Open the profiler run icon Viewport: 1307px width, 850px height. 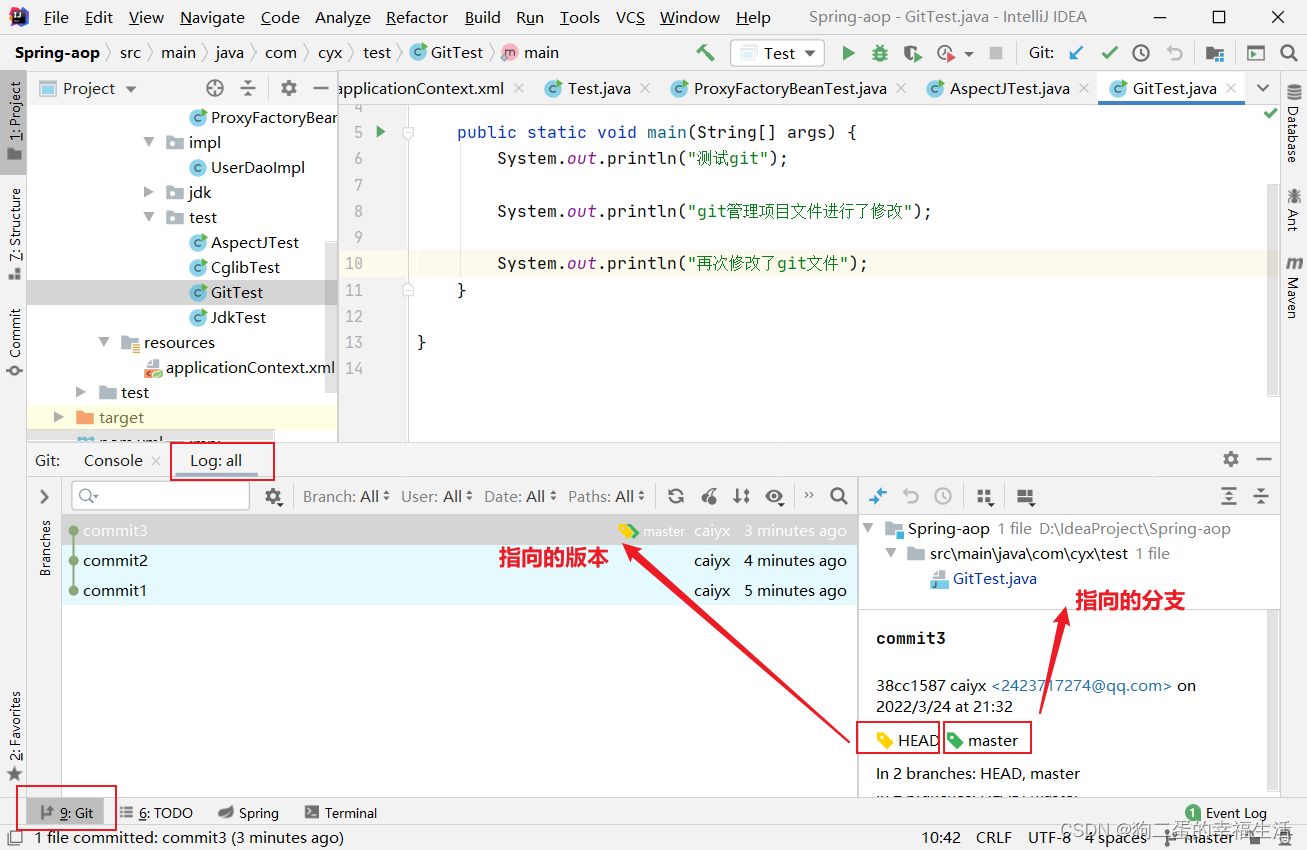tap(946, 53)
